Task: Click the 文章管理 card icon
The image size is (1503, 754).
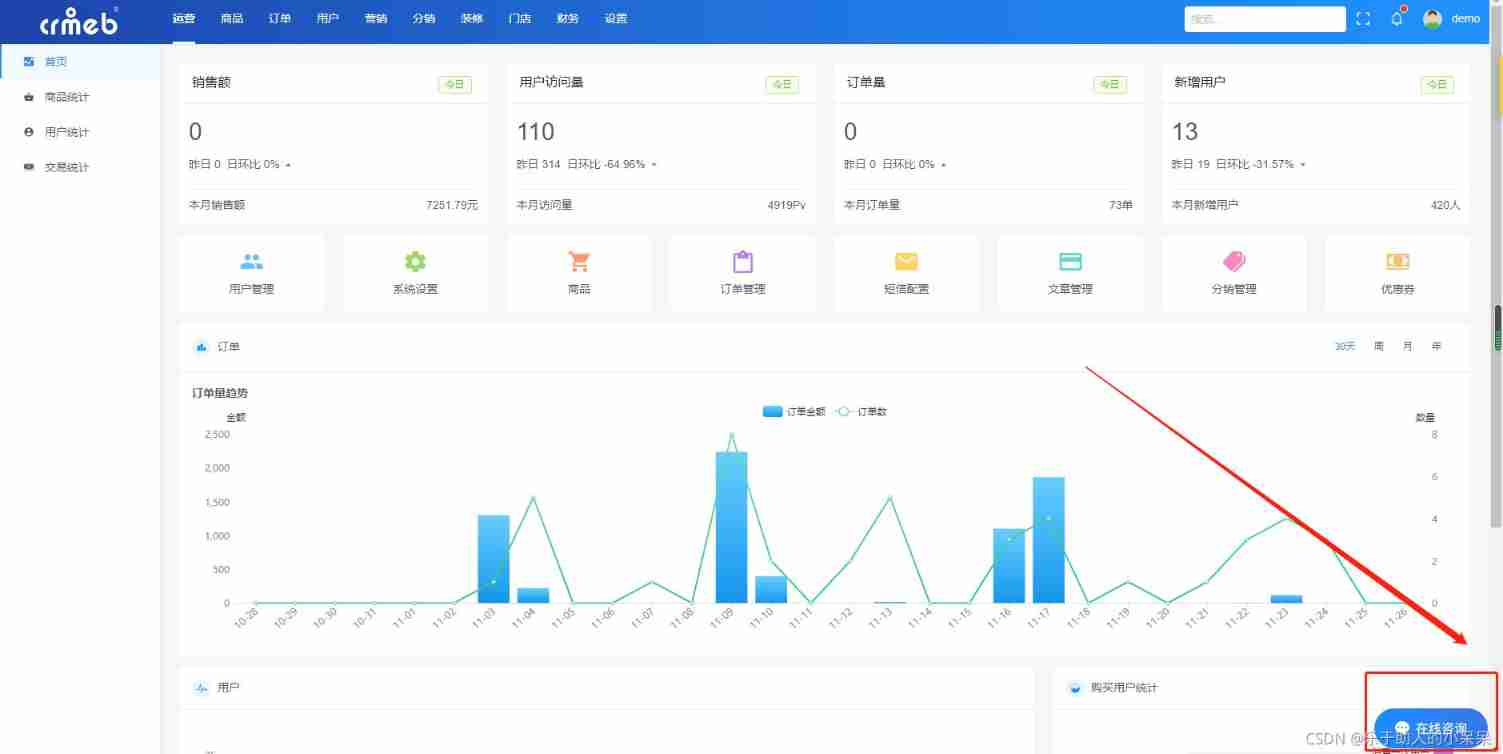Action: click(x=1070, y=263)
